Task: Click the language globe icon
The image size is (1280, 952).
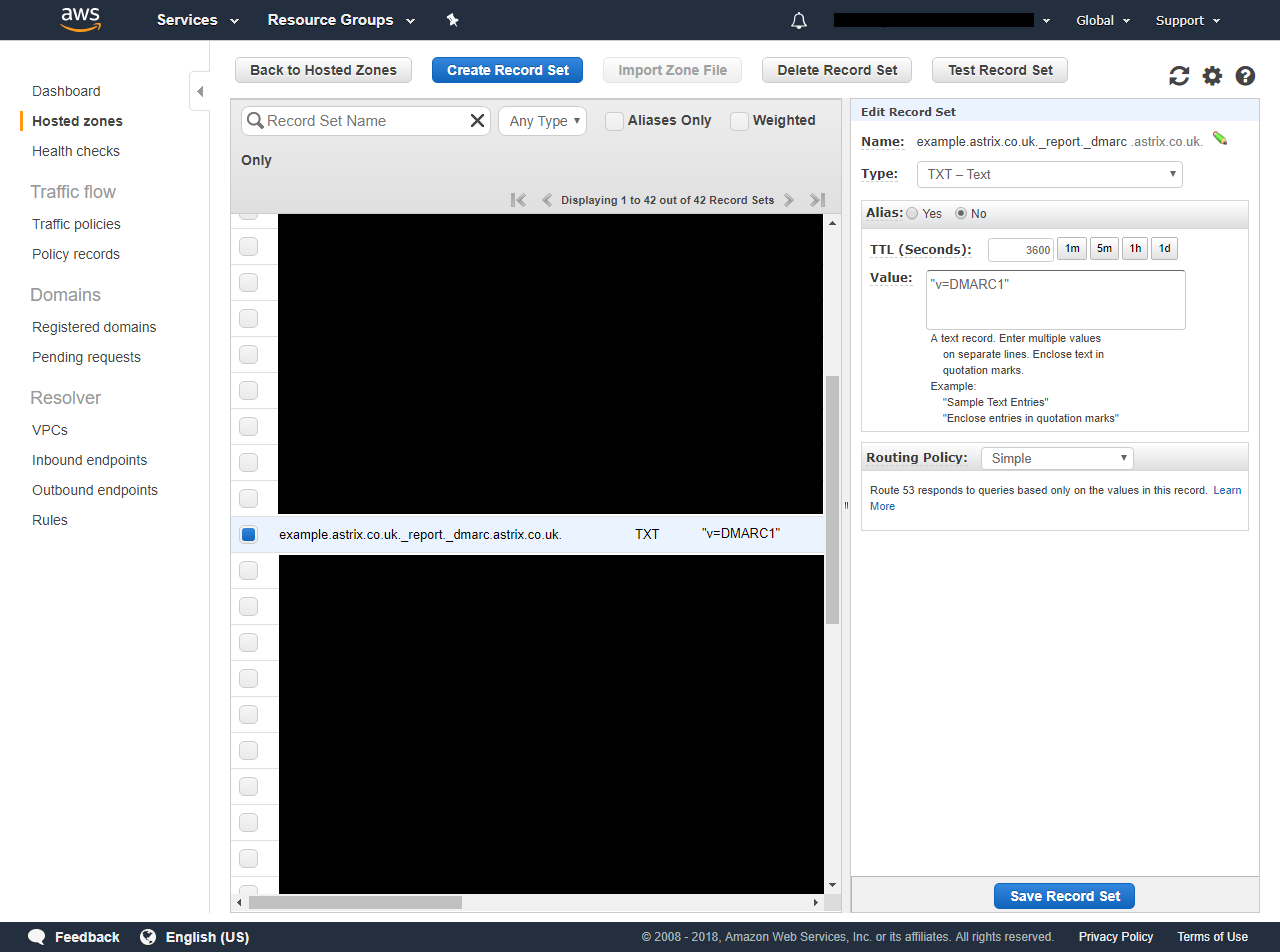Action: pyautogui.click(x=148, y=937)
